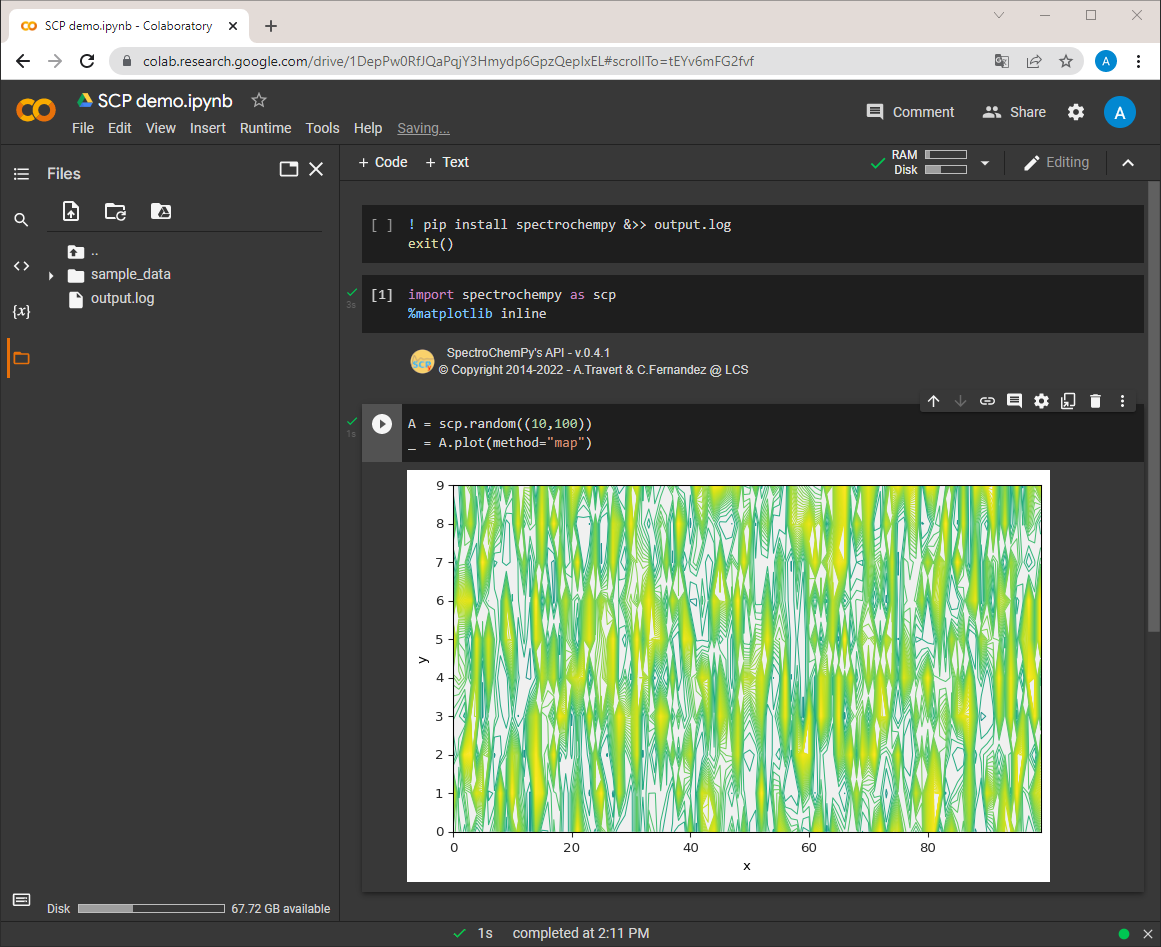Viewport: 1161px width, 947px height.
Task: Run the A.plot cell
Action: [x=382, y=424]
